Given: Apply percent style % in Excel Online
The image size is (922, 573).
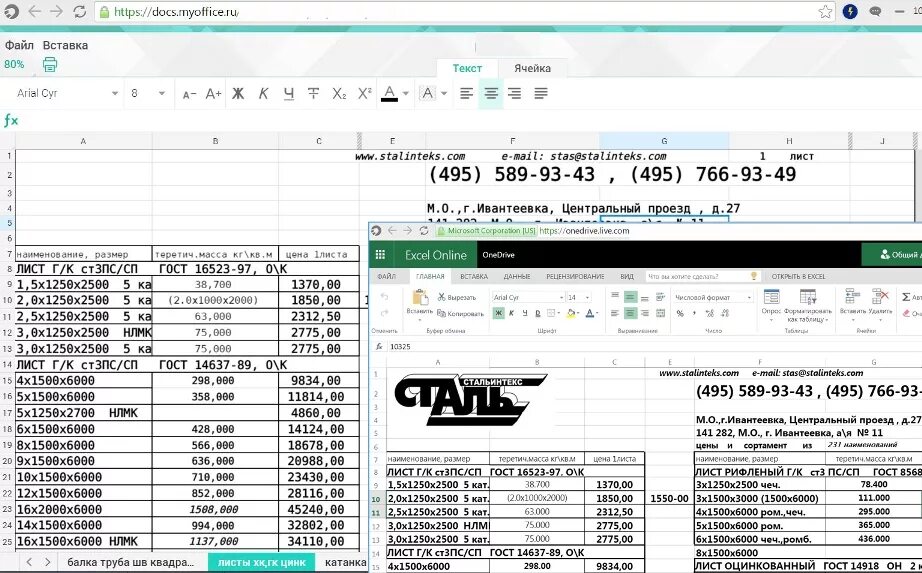Looking at the screenshot, I should coord(680,313).
